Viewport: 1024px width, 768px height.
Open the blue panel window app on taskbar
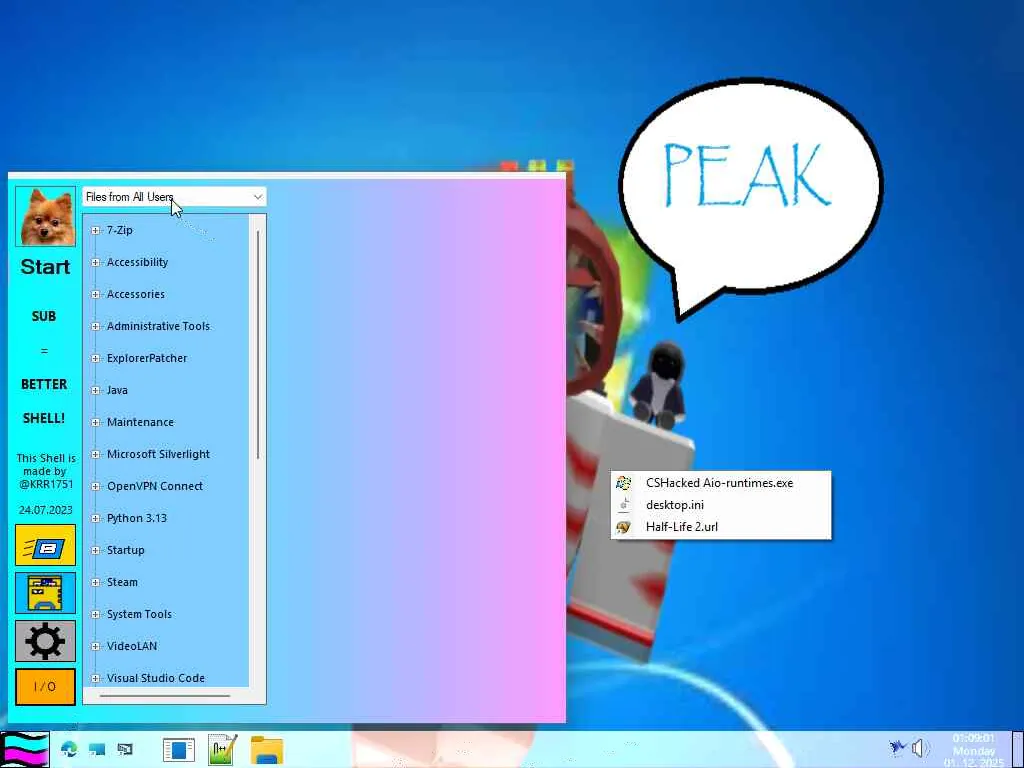click(x=178, y=750)
